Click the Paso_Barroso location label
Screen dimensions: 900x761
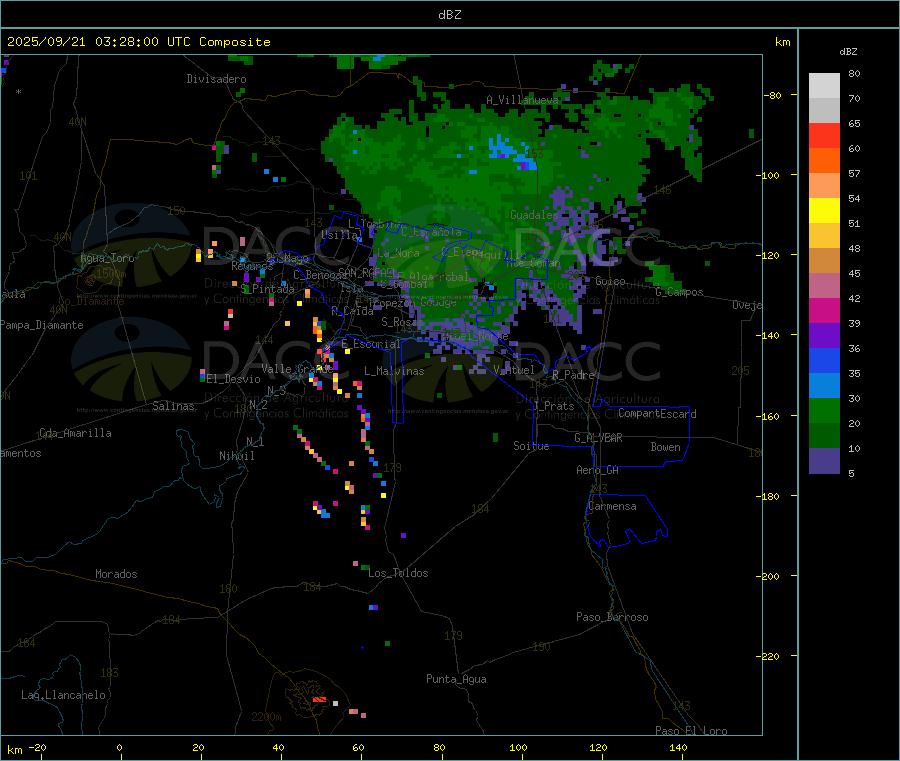[612, 617]
